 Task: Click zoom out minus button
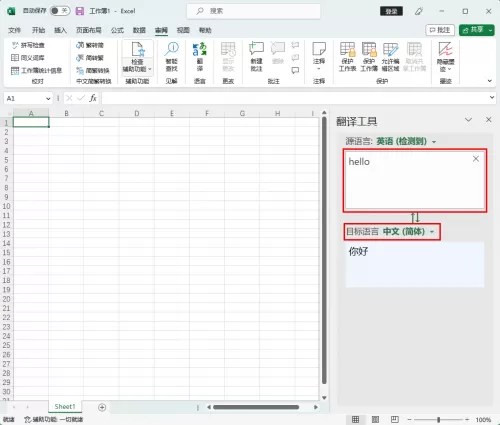[409, 419]
